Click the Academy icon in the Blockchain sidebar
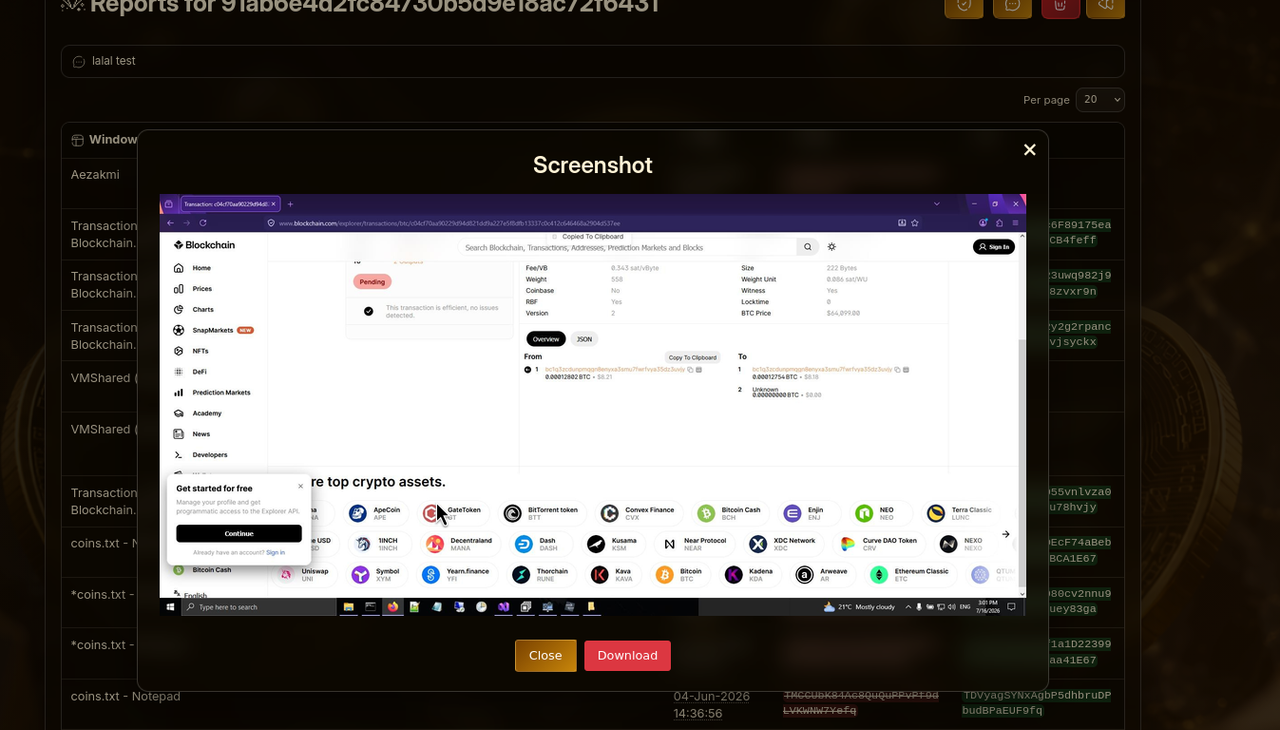The width and height of the screenshot is (1280, 730). (x=178, y=413)
